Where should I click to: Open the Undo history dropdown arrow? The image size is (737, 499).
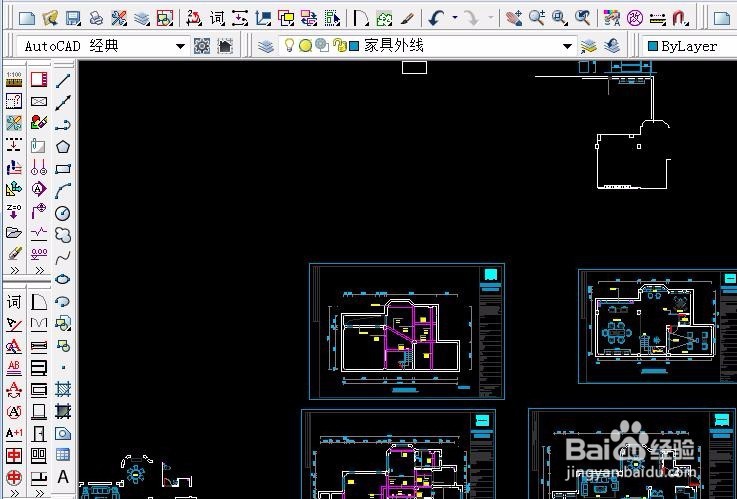click(x=455, y=18)
